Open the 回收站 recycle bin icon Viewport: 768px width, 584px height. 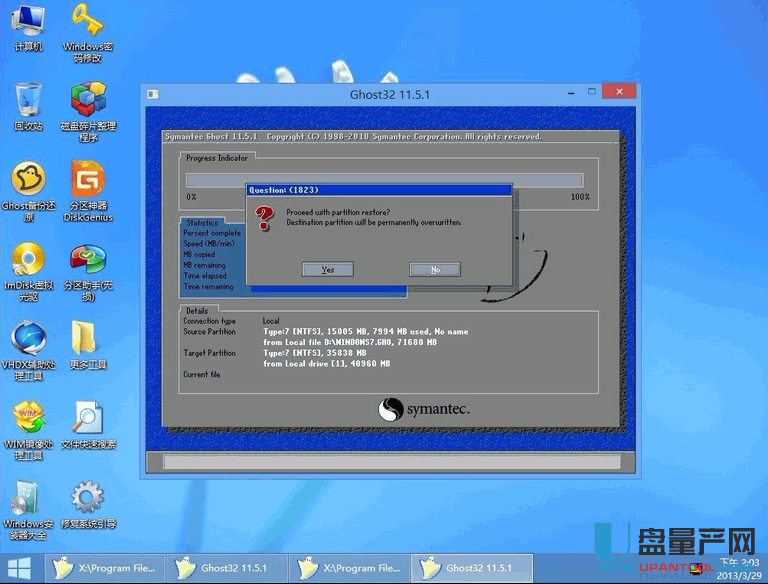coord(28,107)
